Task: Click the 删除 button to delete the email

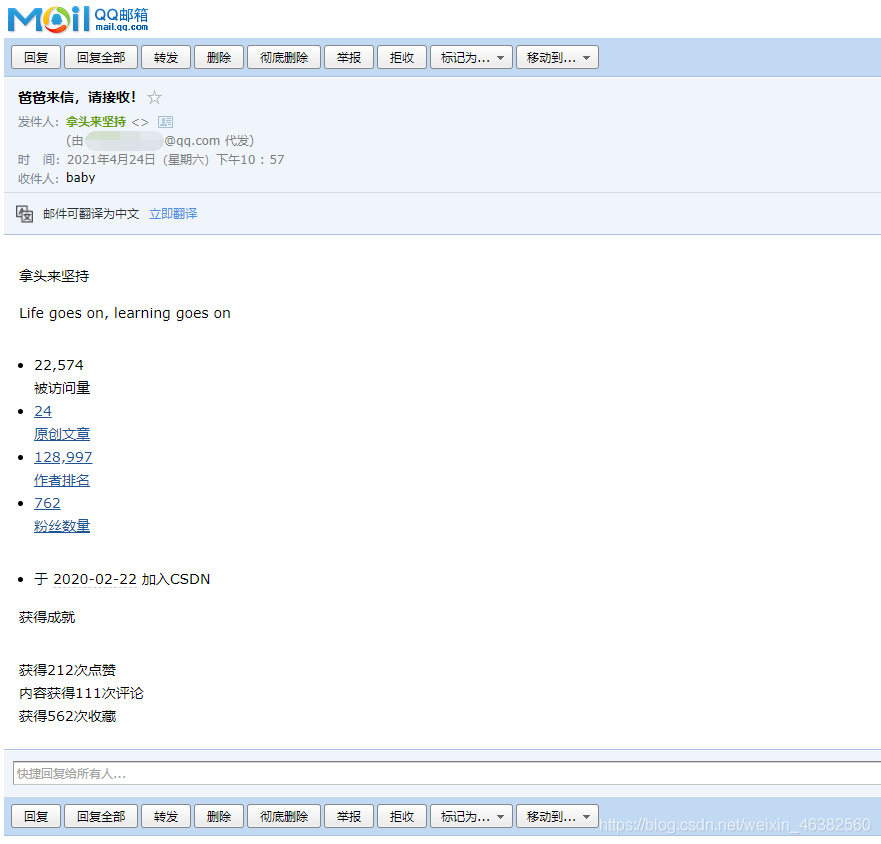Action: point(218,57)
